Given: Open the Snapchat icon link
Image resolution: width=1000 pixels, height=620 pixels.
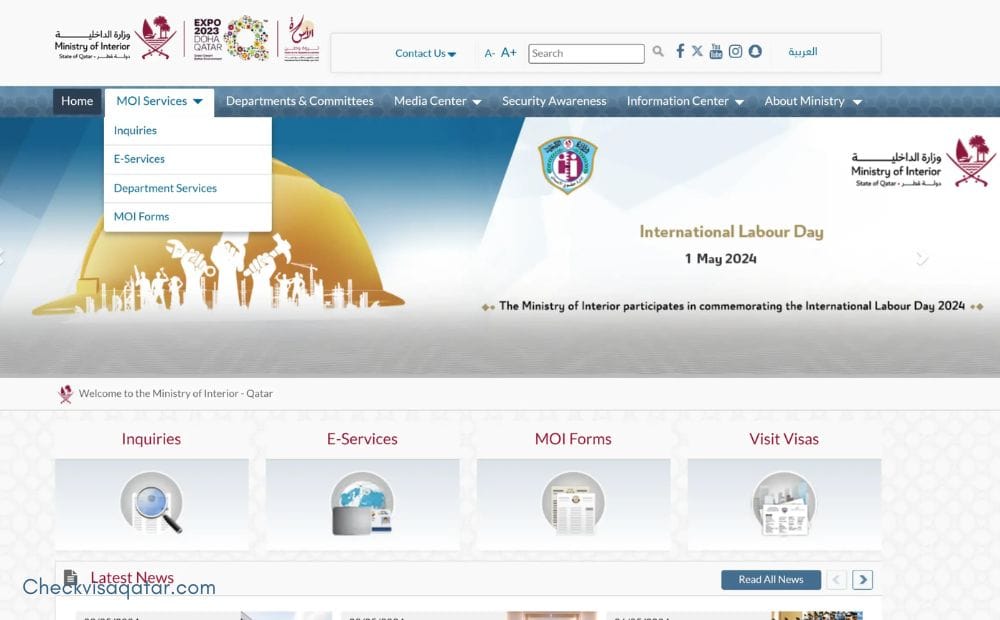Looking at the screenshot, I should pyautogui.click(x=755, y=52).
